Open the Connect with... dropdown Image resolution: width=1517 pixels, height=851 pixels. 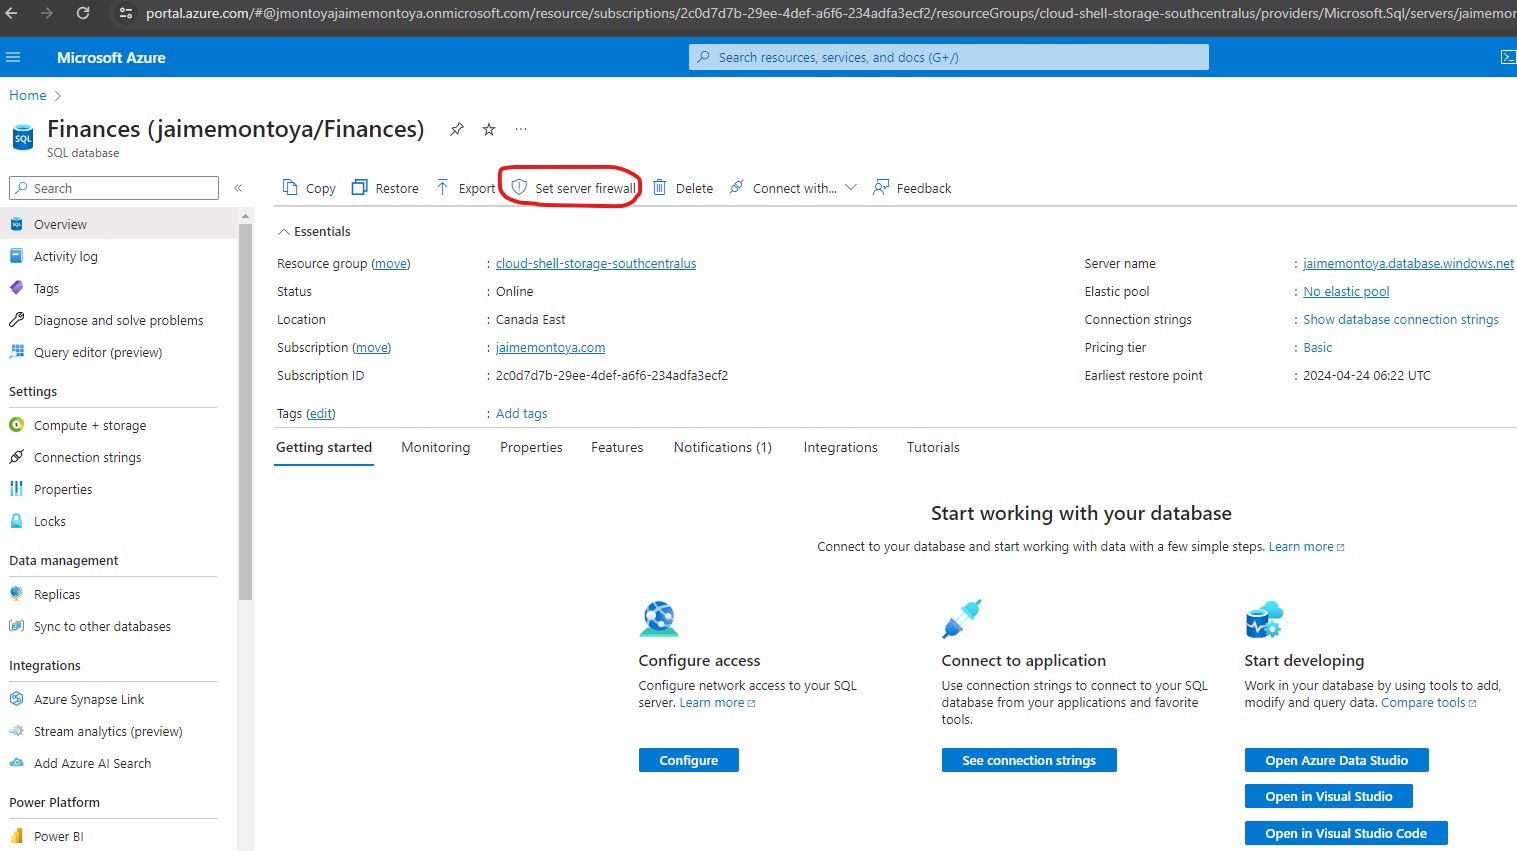coord(793,188)
